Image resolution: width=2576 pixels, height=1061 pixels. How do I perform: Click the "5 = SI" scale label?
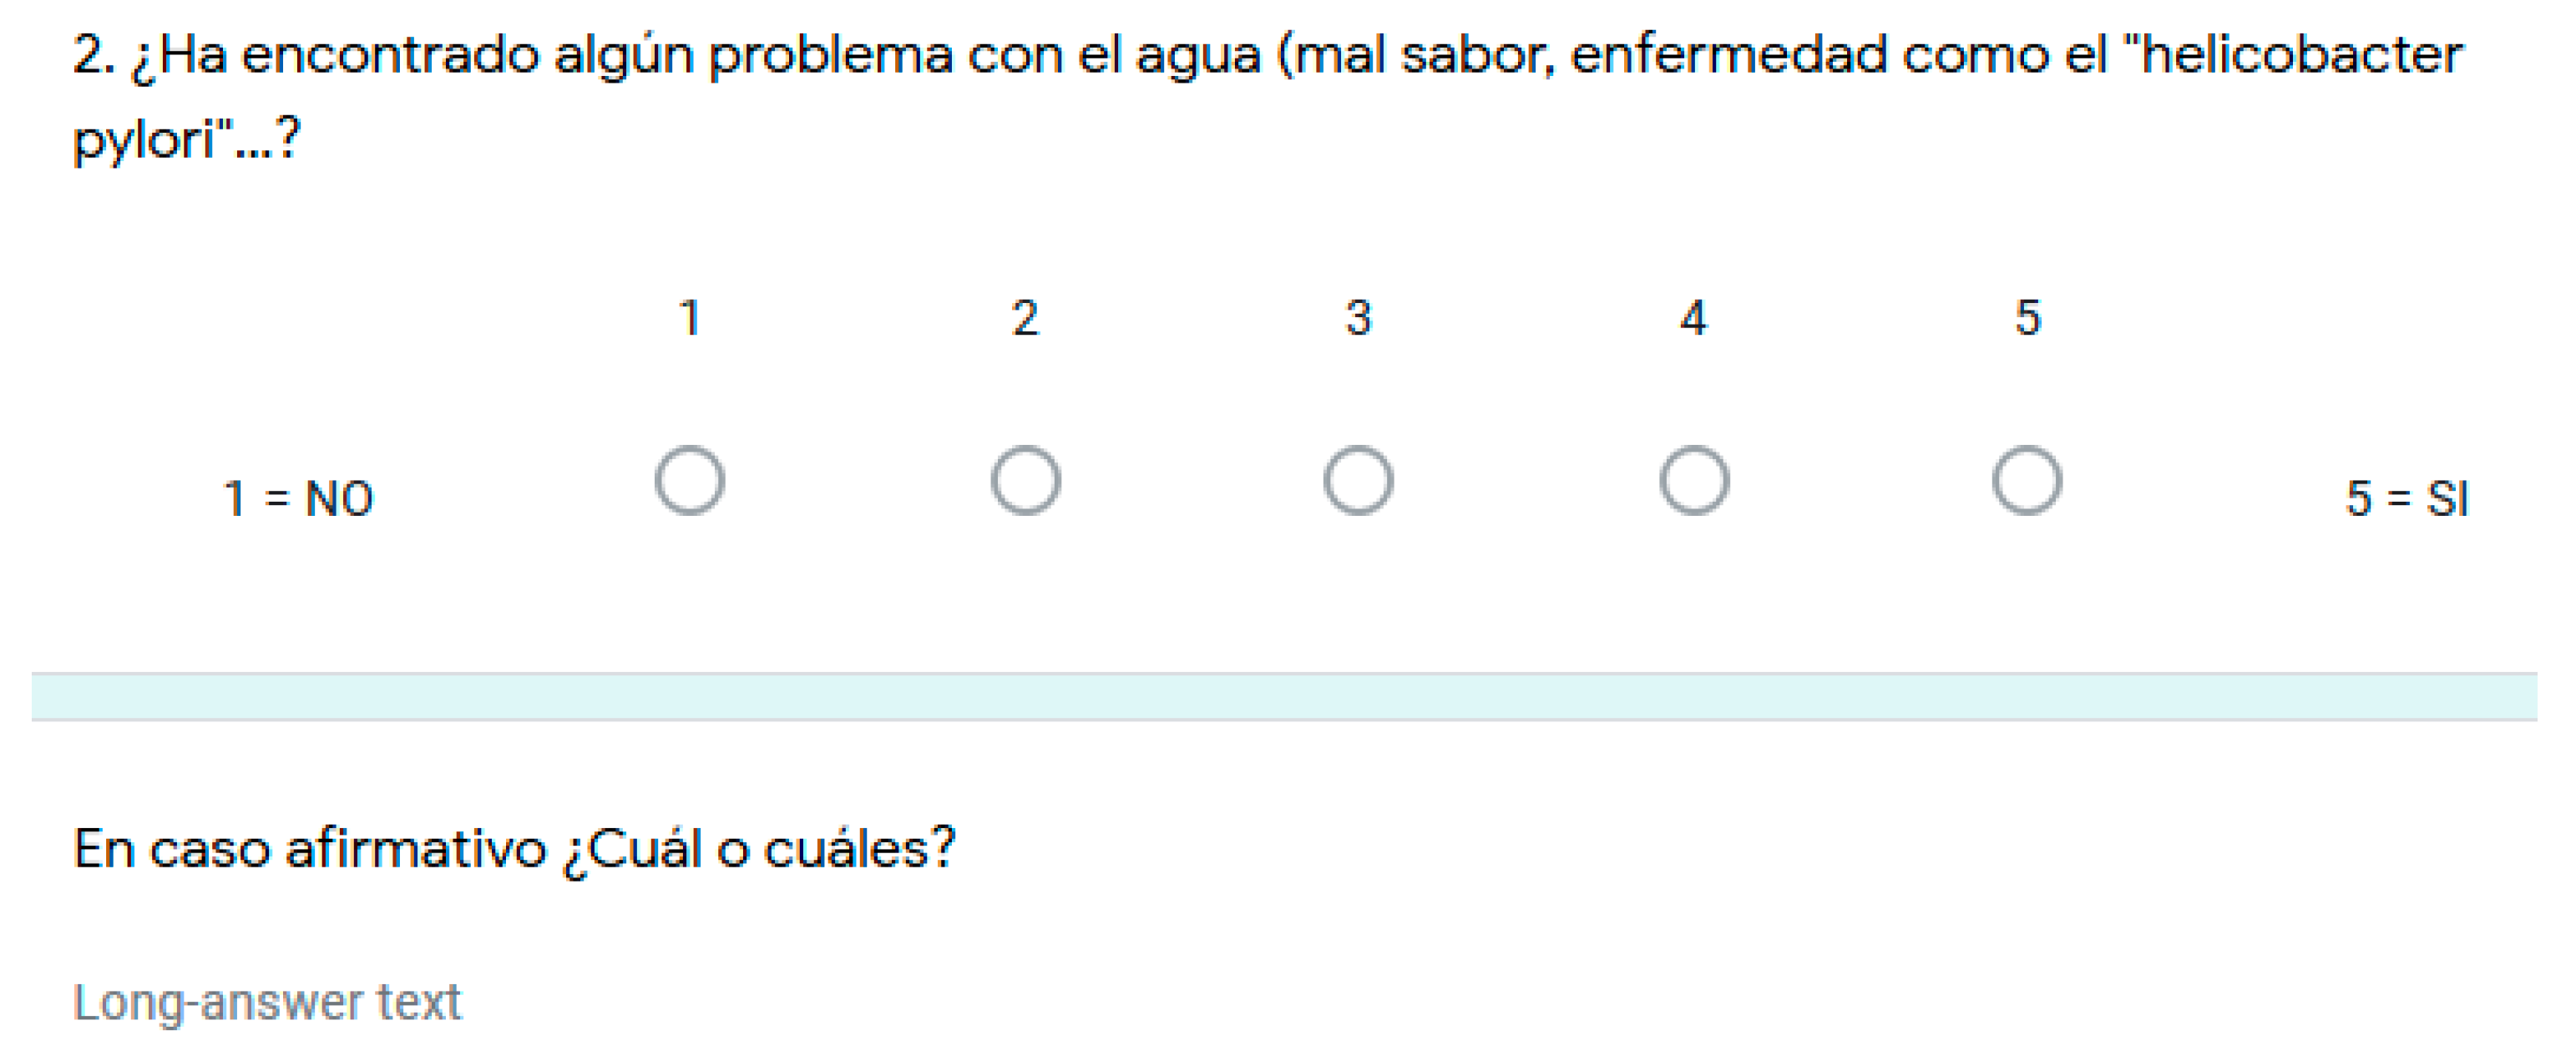[2406, 498]
